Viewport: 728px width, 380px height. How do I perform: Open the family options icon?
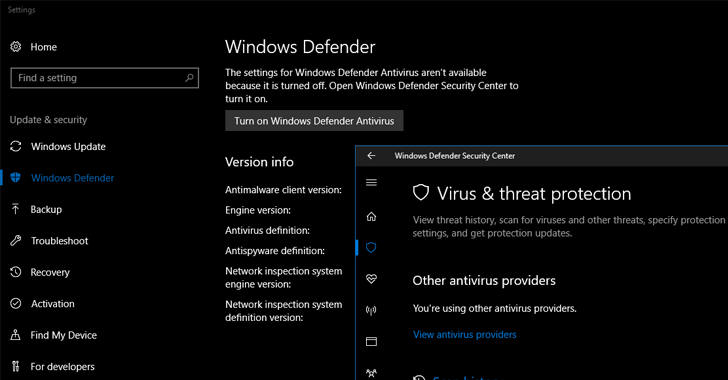pos(371,373)
